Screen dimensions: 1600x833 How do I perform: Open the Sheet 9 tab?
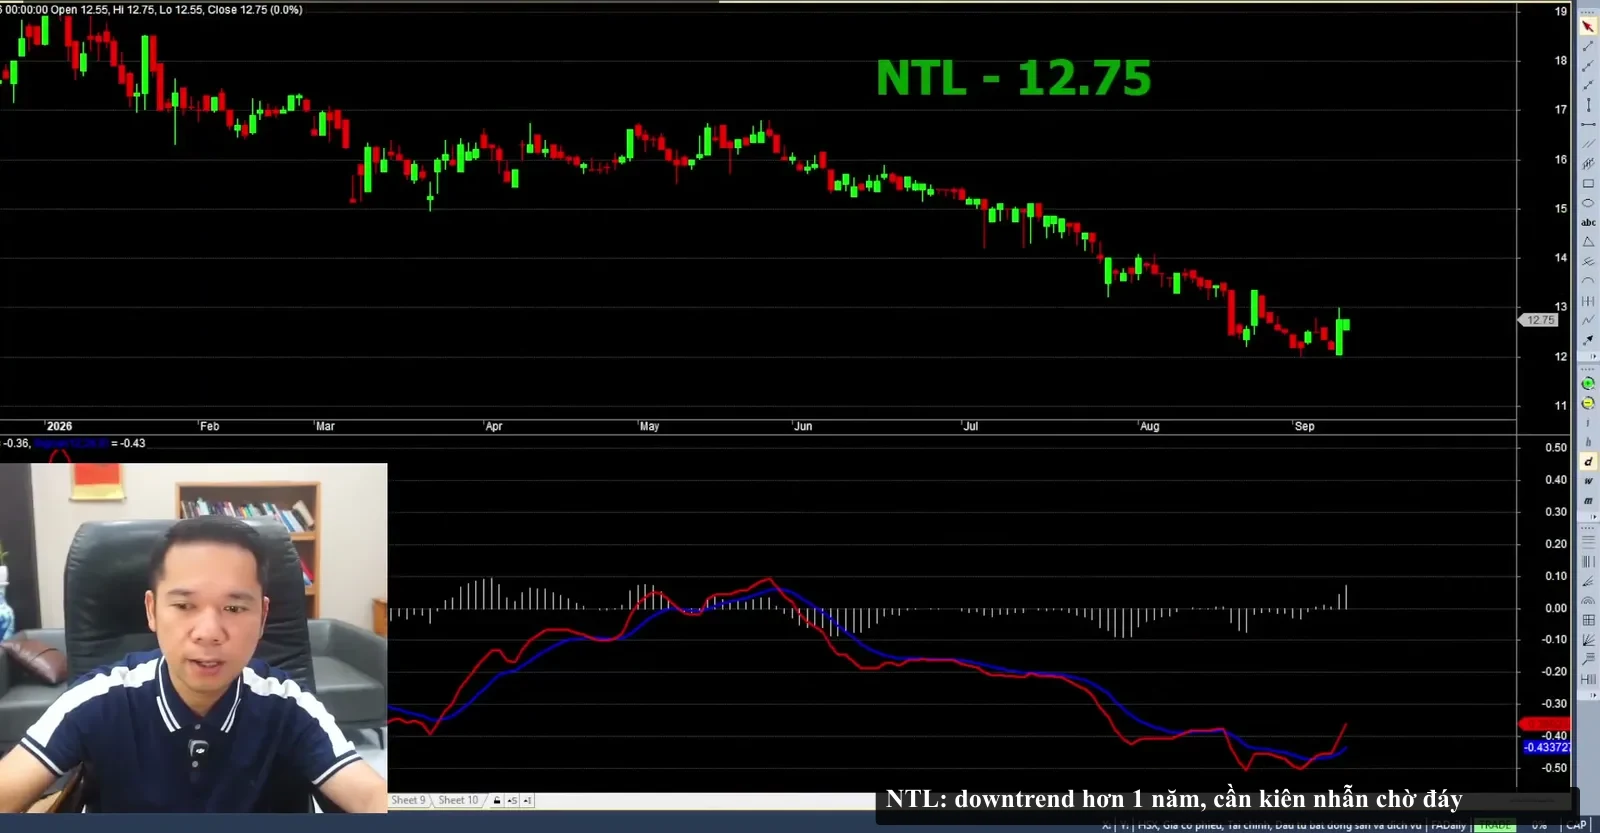[x=408, y=801]
